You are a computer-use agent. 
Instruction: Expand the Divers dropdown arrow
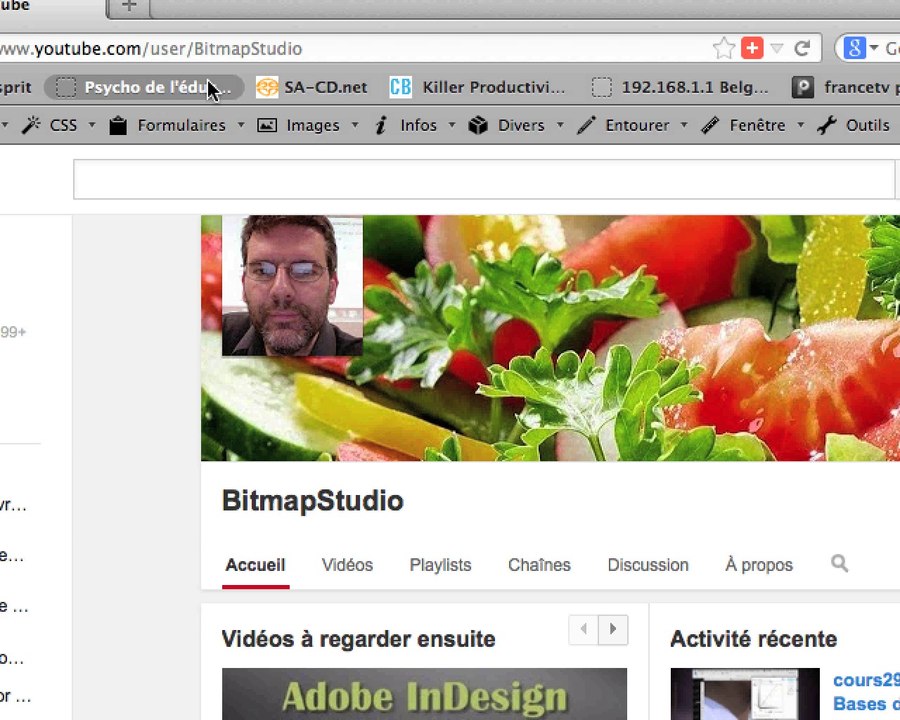coord(560,125)
